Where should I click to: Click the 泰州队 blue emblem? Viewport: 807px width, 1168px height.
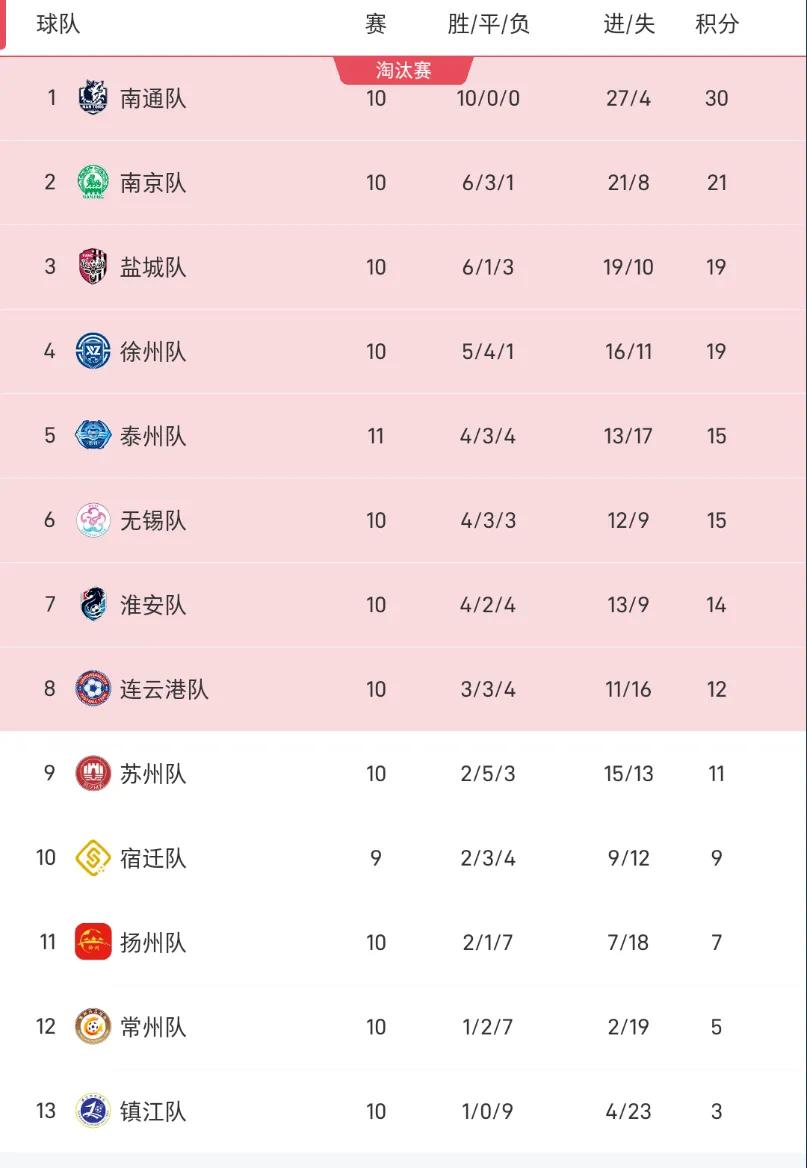tap(93, 436)
